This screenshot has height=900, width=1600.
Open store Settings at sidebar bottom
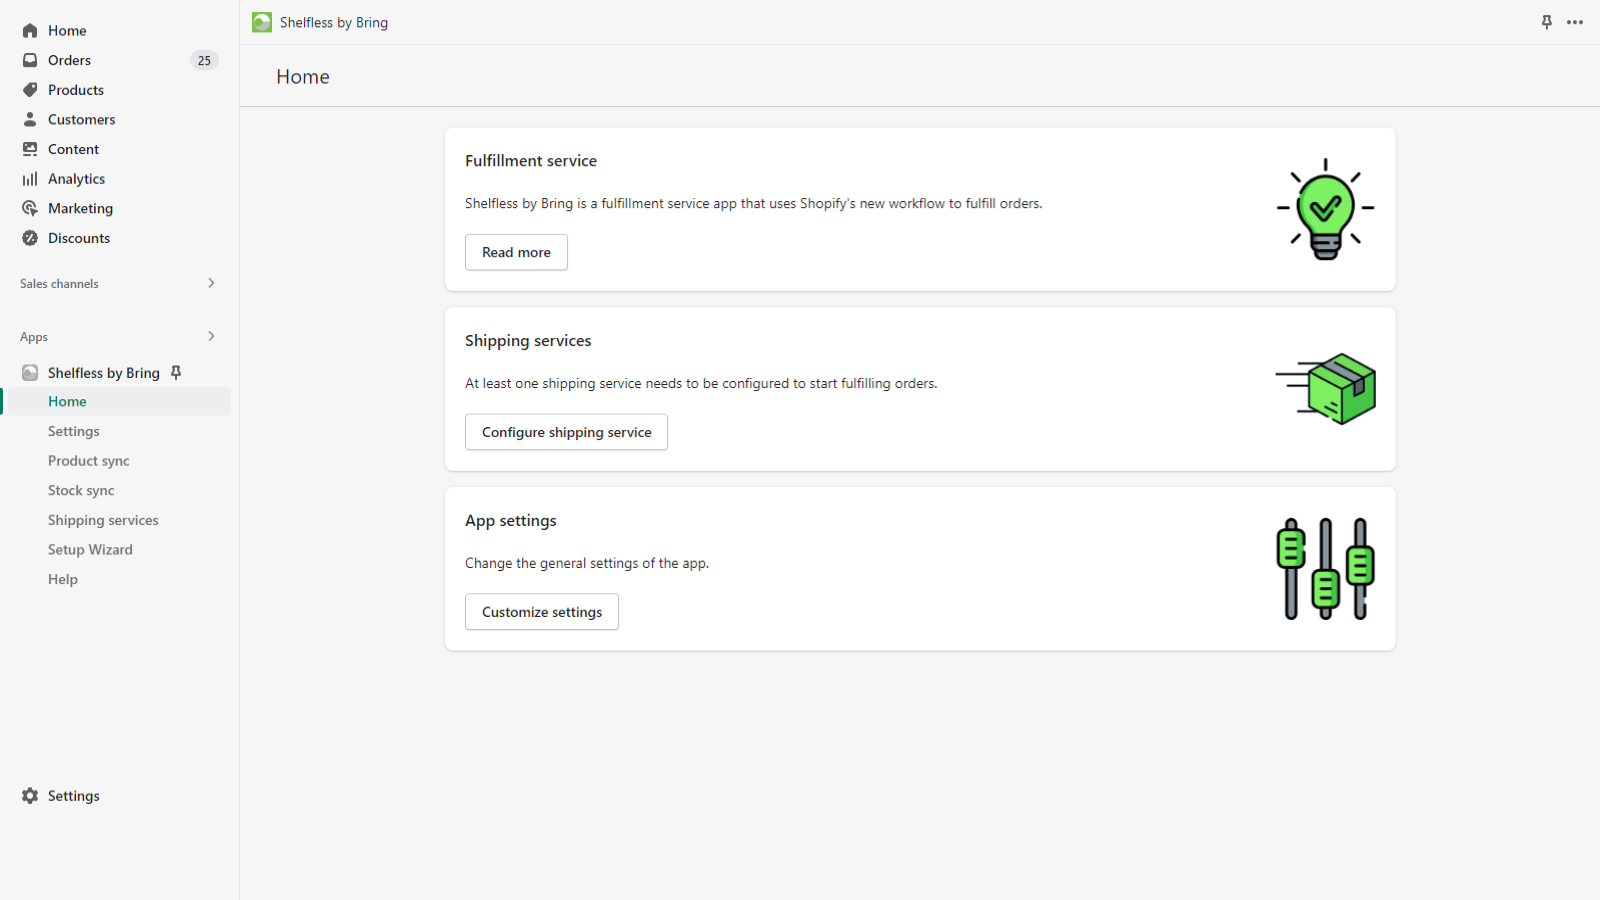click(x=74, y=796)
